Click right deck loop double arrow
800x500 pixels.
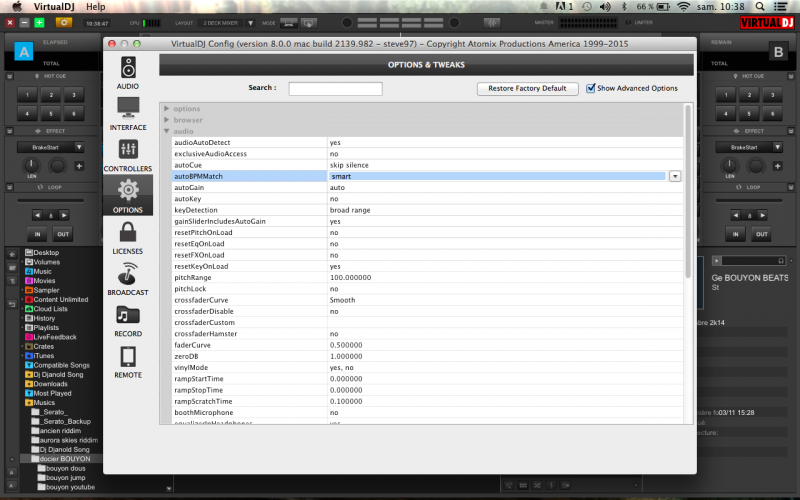762,215
